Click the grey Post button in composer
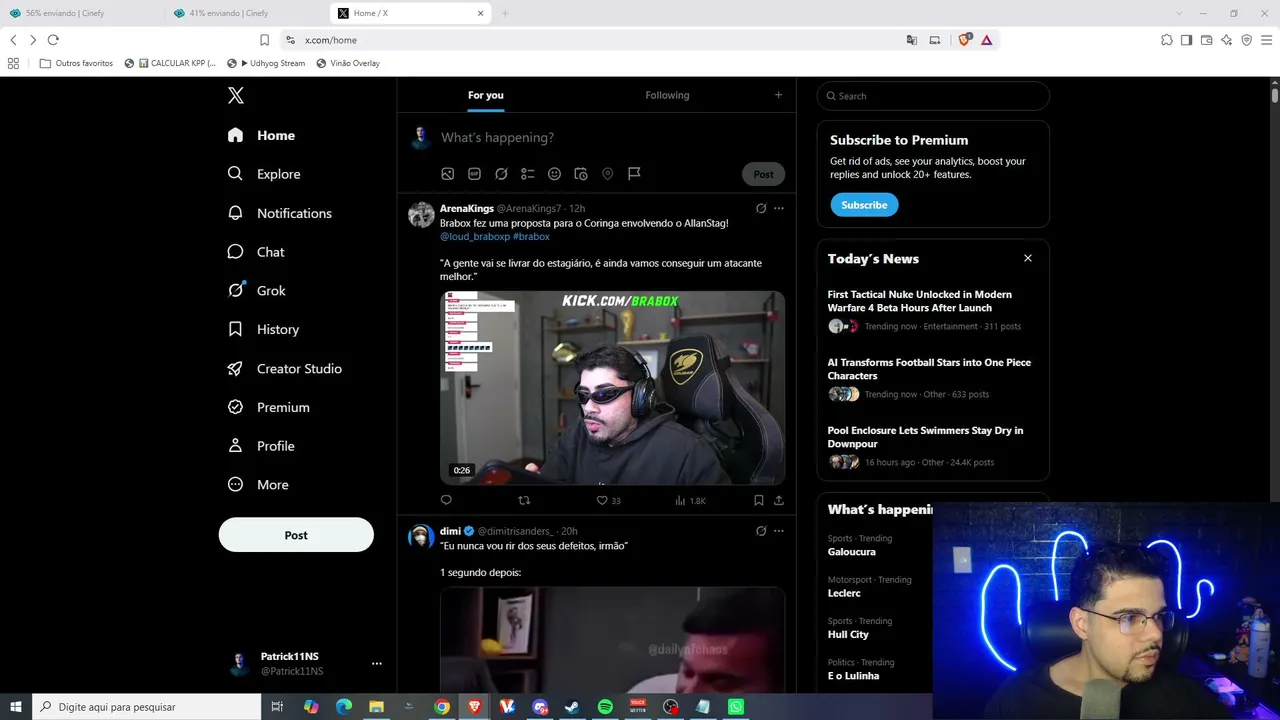This screenshot has height=720, width=1280. [763, 174]
